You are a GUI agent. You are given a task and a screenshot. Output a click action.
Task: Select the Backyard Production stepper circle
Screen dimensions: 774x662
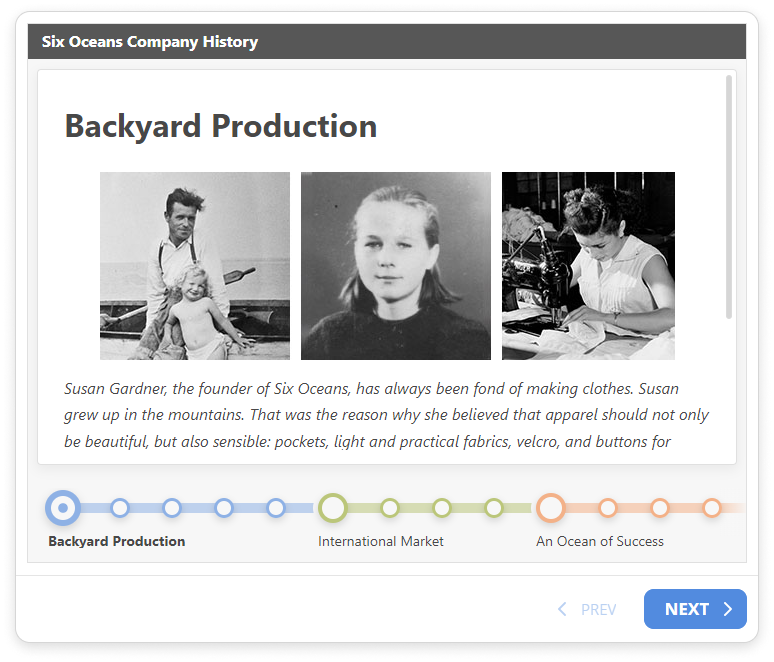[63, 508]
